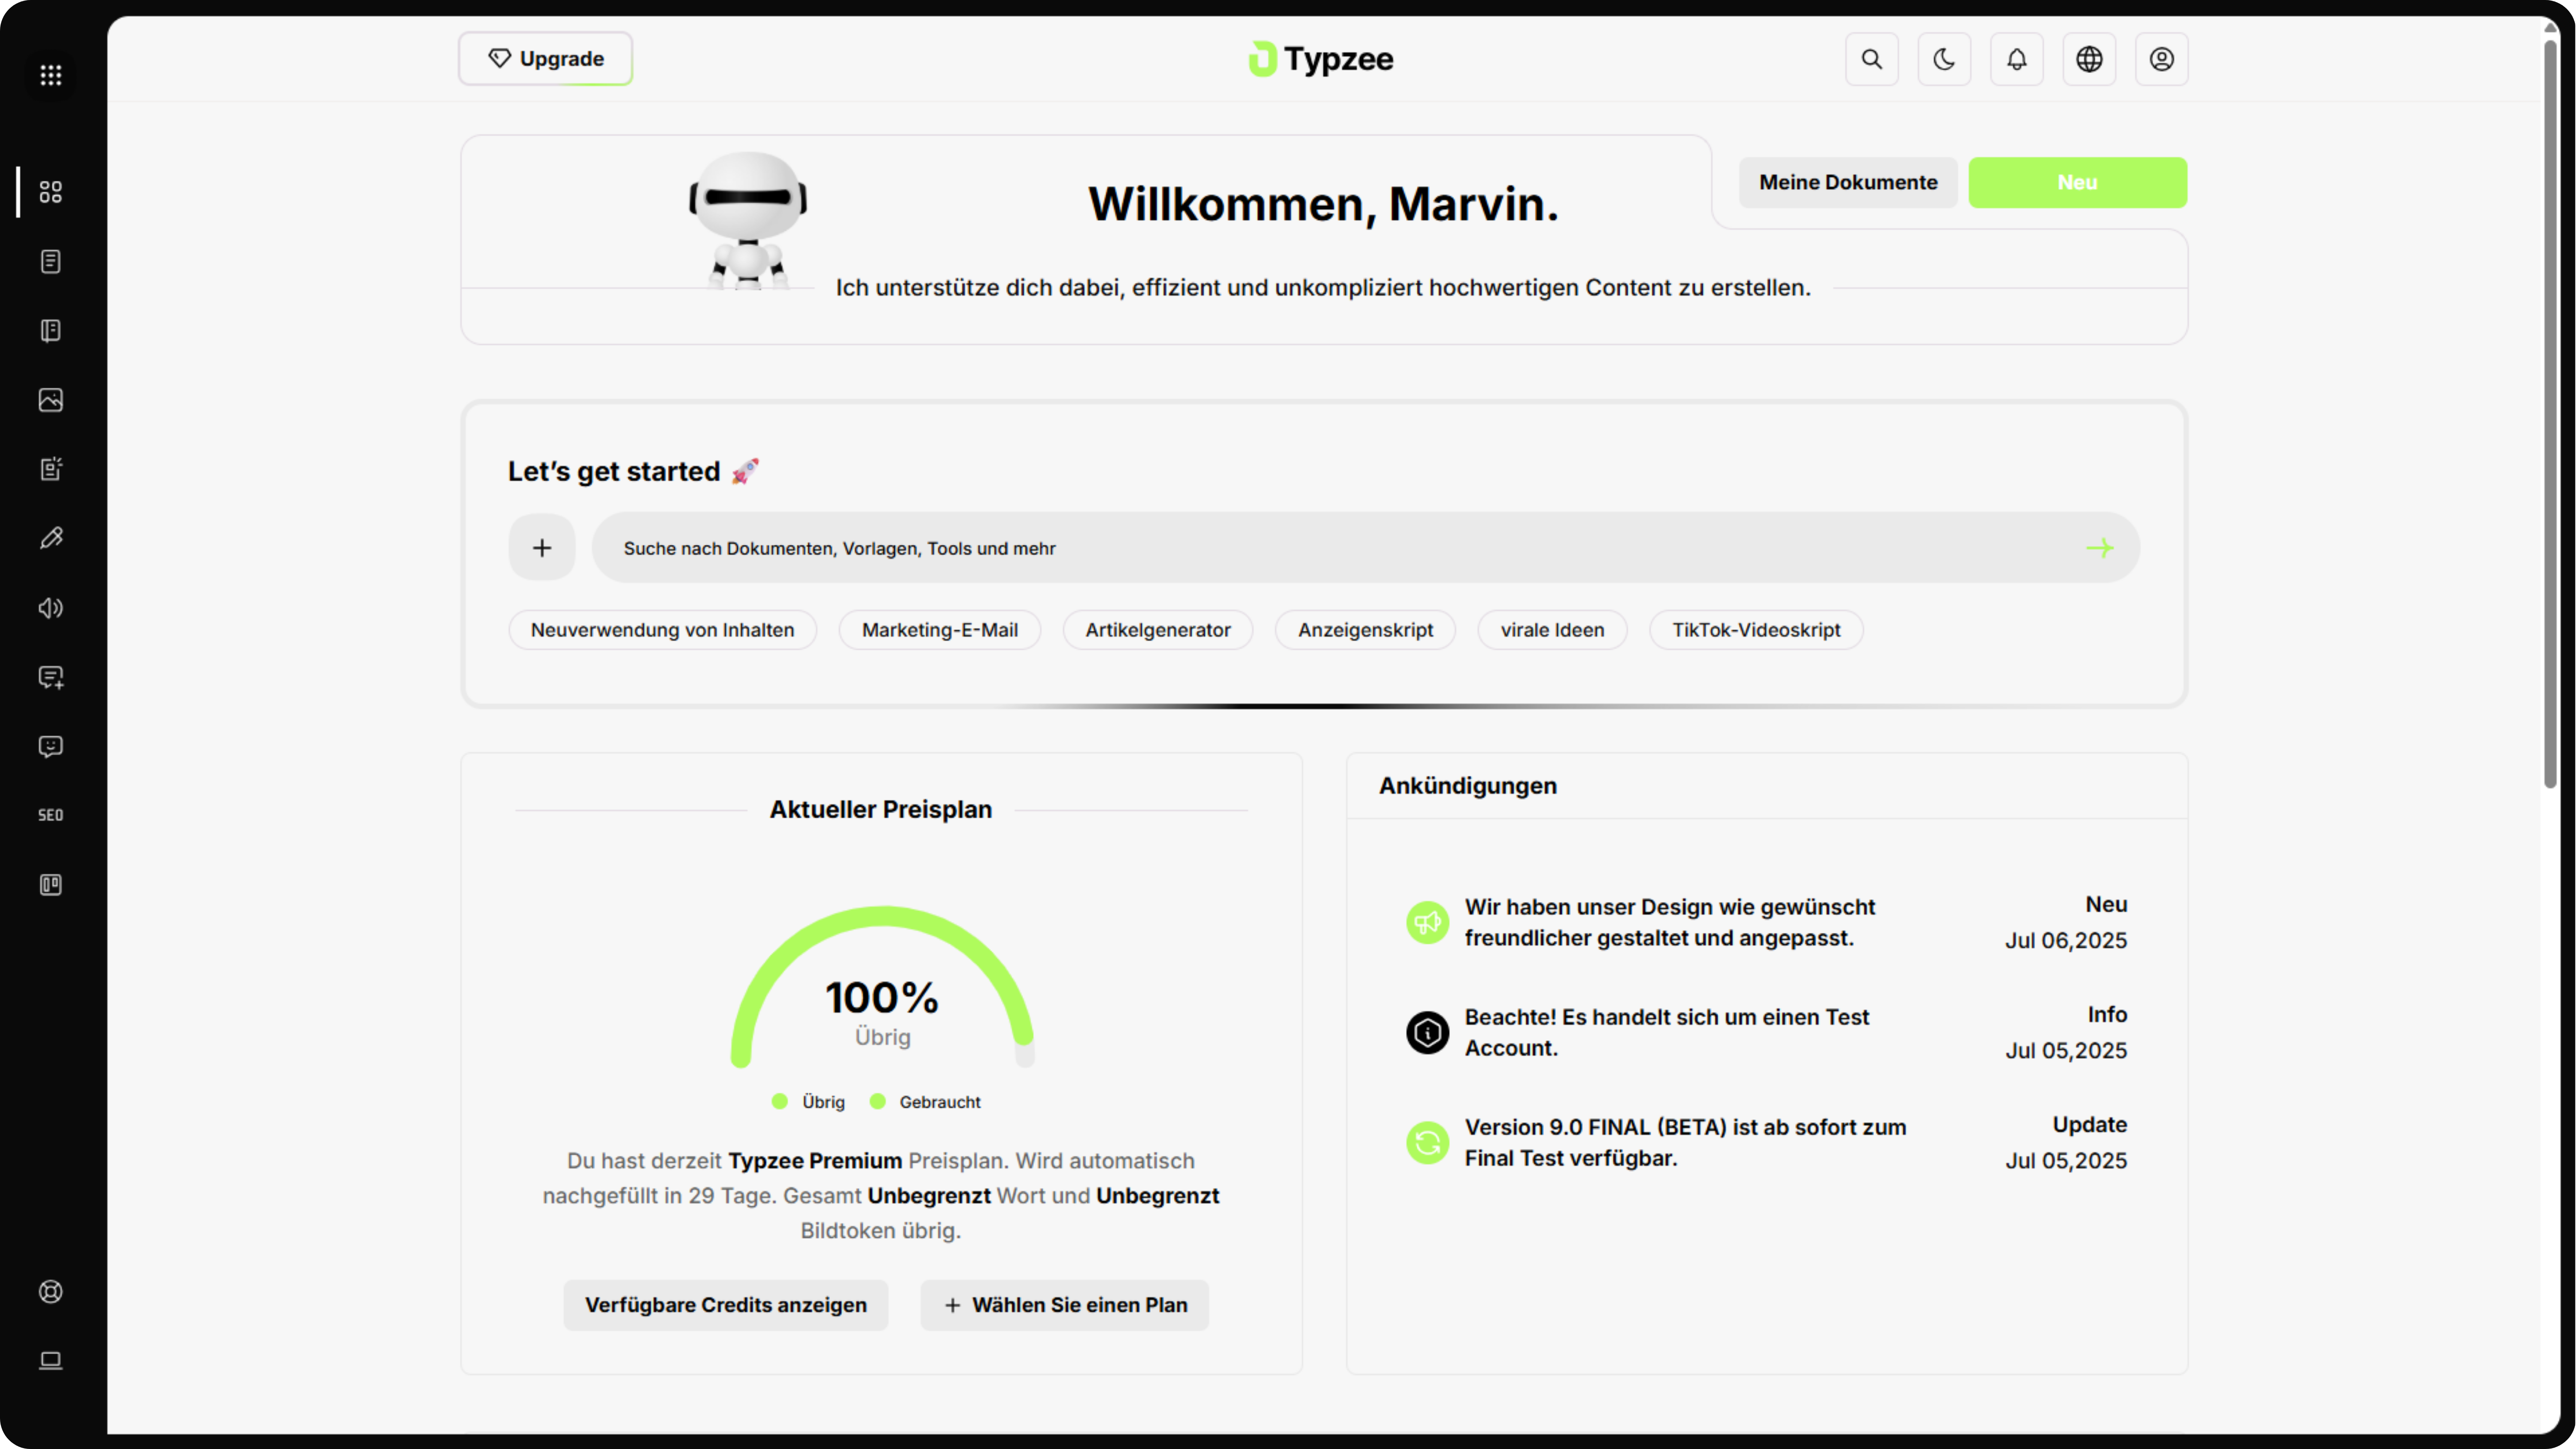
Task: Select virale Ideen chip
Action: (x=1552, y=630)
